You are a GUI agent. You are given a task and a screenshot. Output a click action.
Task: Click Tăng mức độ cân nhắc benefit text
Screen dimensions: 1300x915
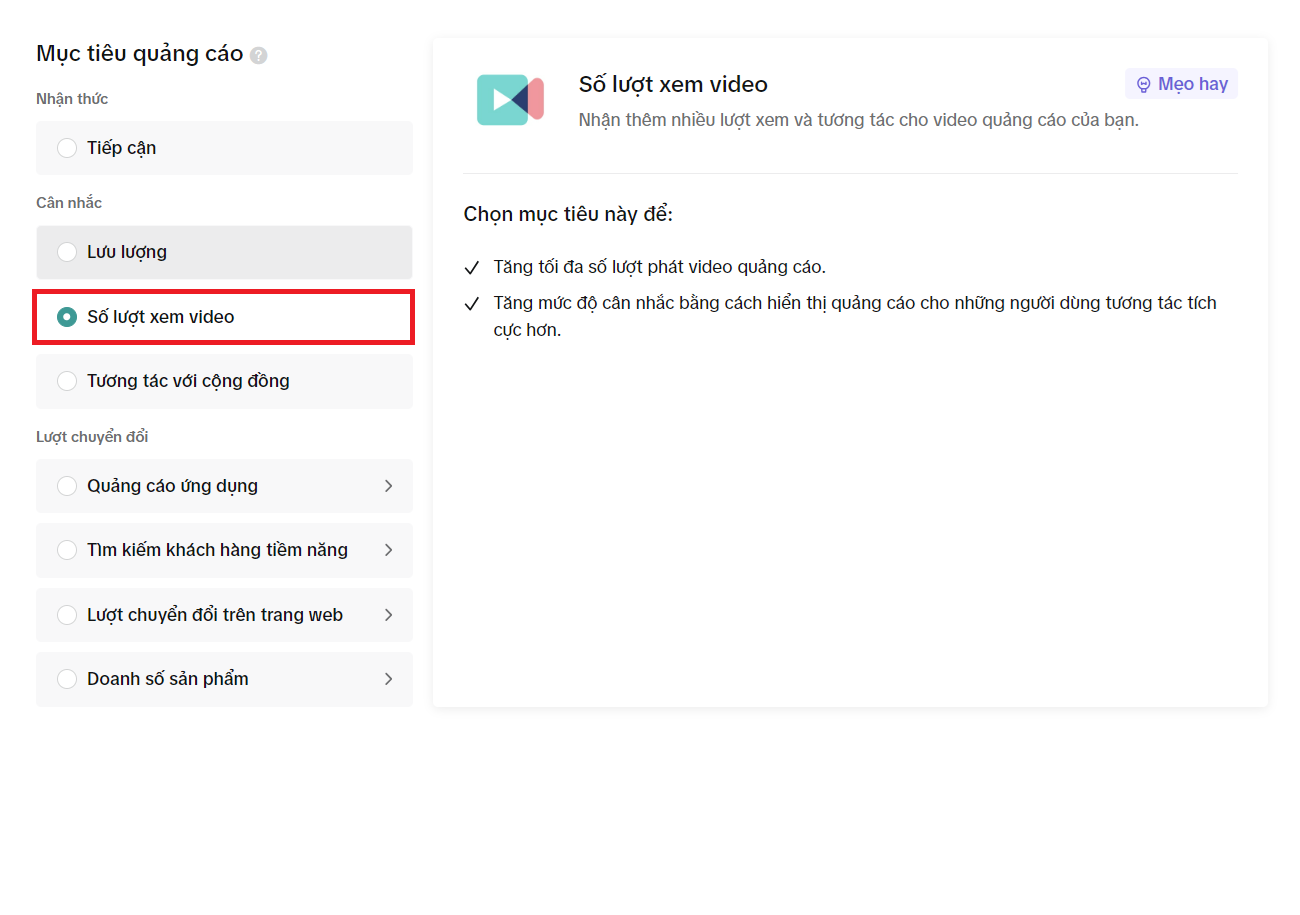855,316
